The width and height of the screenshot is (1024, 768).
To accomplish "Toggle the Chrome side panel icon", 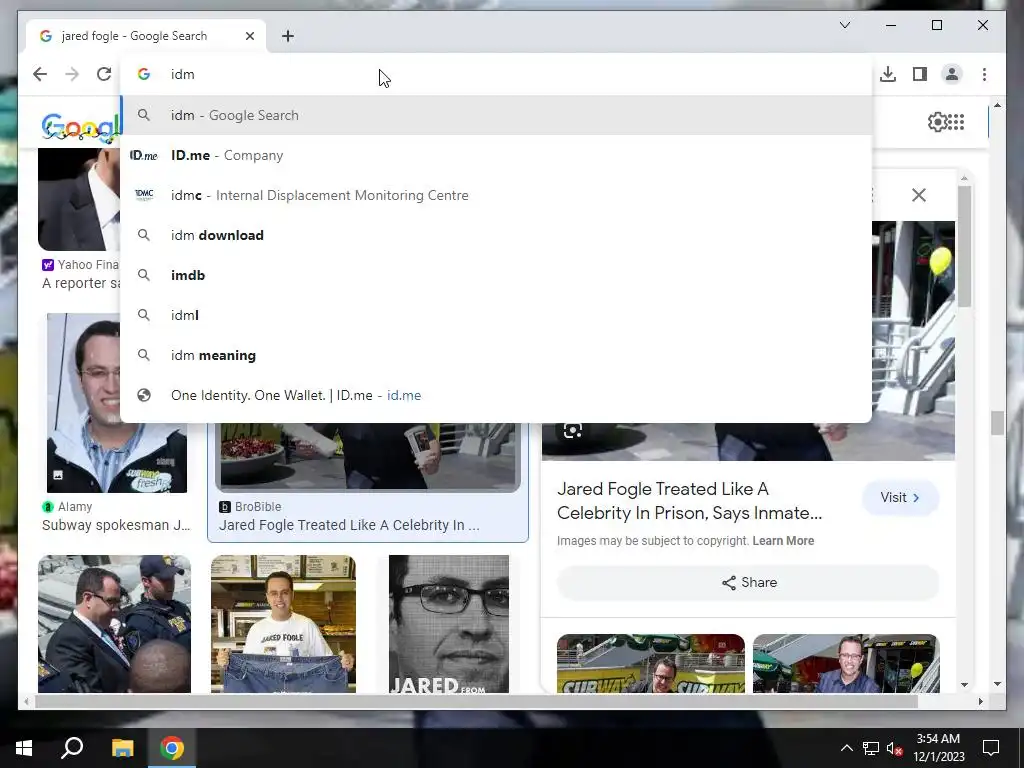I will click(920, 74).
